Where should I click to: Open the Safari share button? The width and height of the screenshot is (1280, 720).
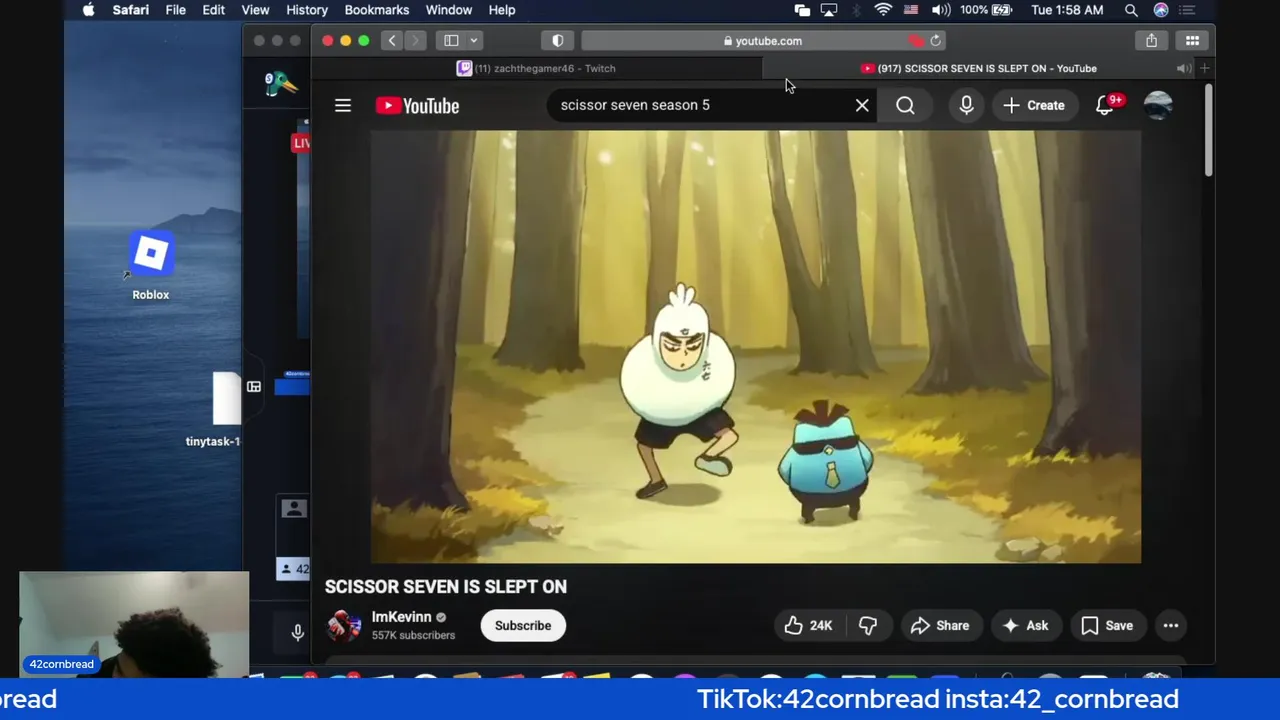click(1151, 41)
